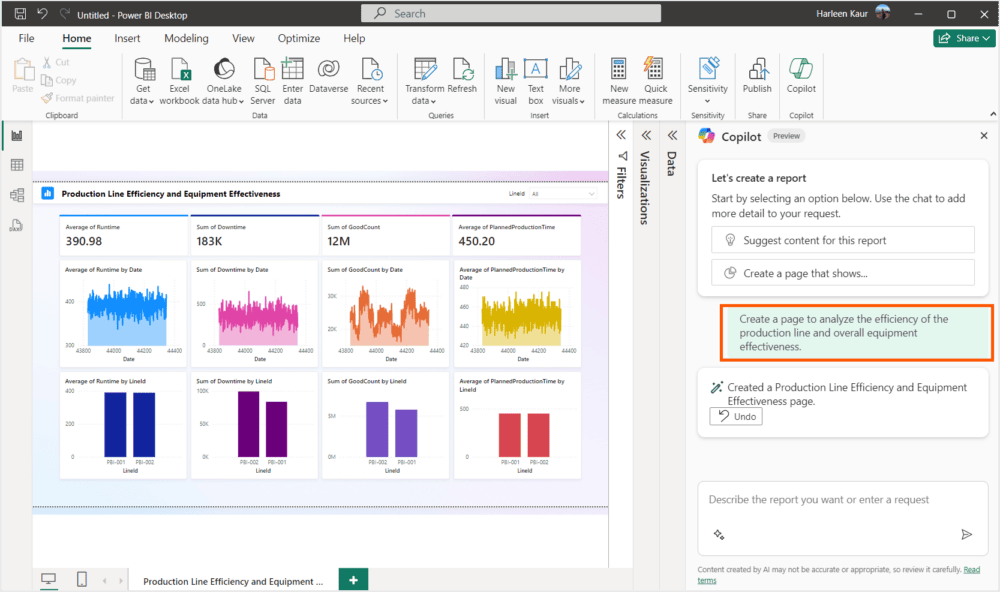Open the Copilot prompt guide sparkle icon

(x=719, y=534)
